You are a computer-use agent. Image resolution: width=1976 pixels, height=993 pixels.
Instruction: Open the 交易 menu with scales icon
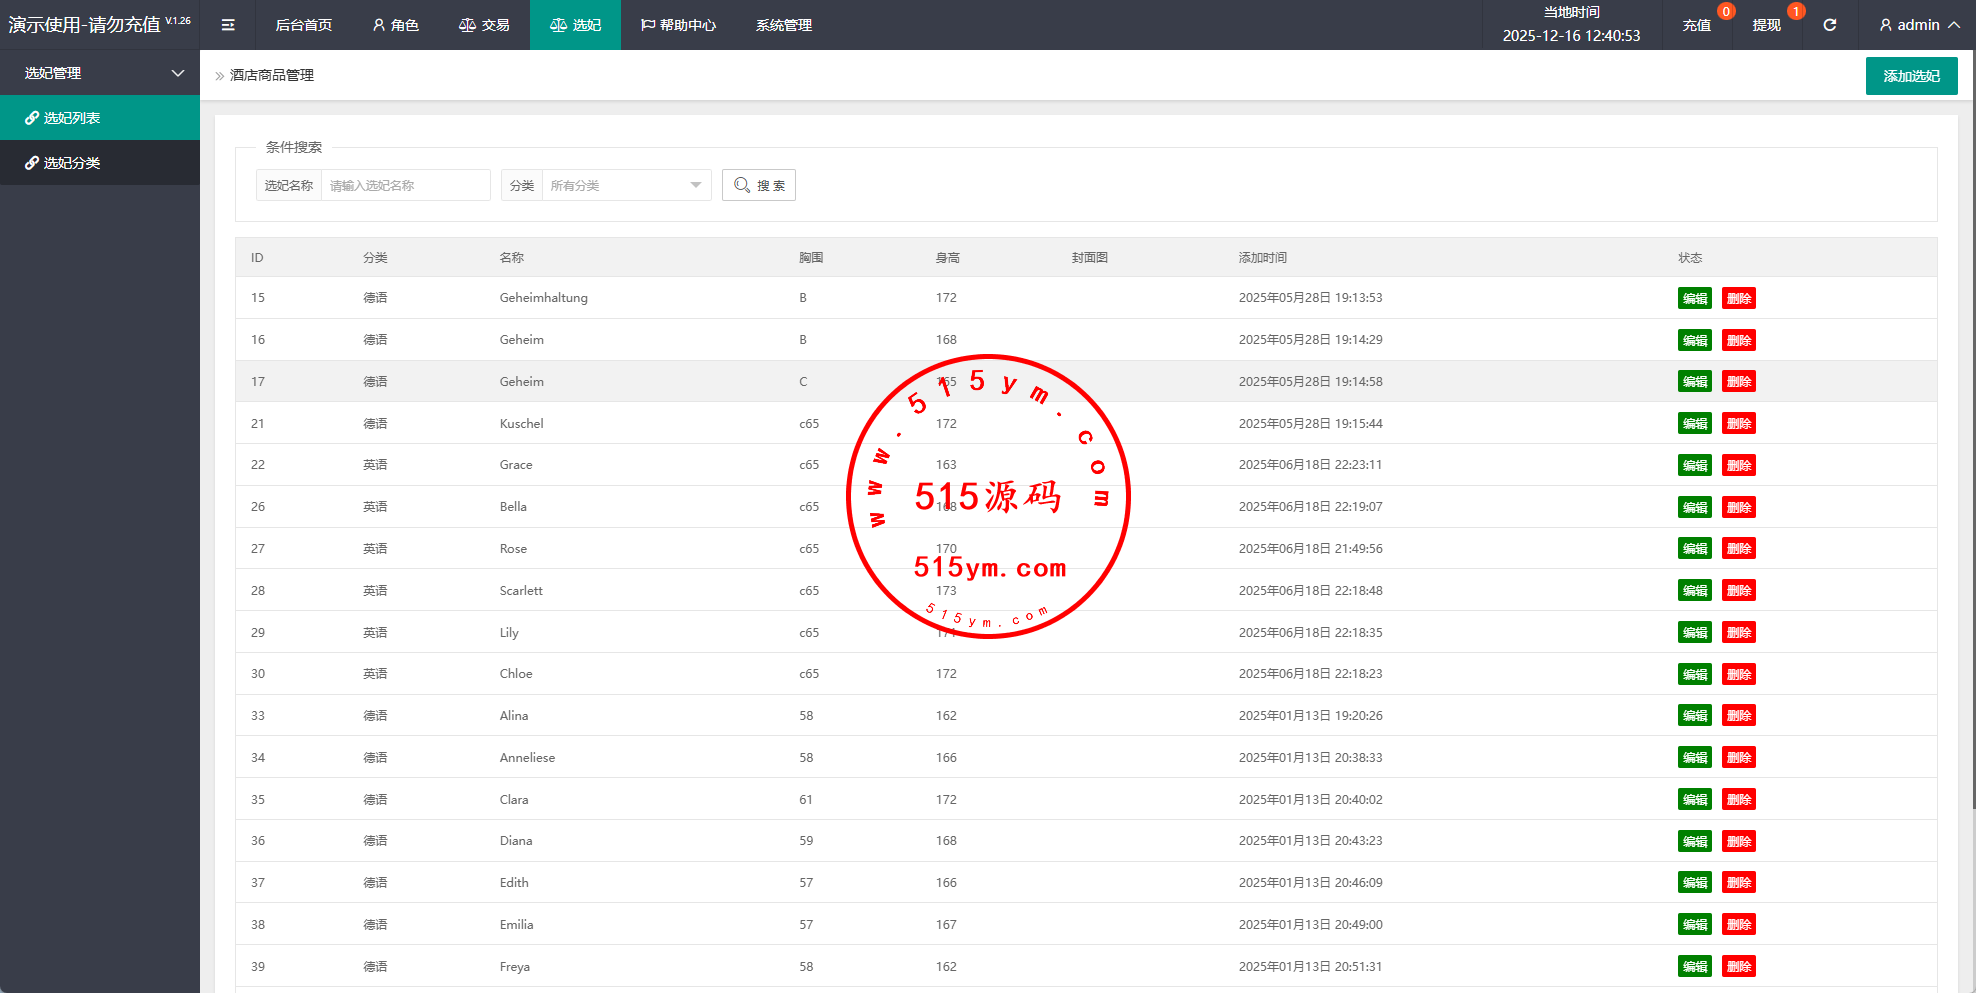coord(484,25)
